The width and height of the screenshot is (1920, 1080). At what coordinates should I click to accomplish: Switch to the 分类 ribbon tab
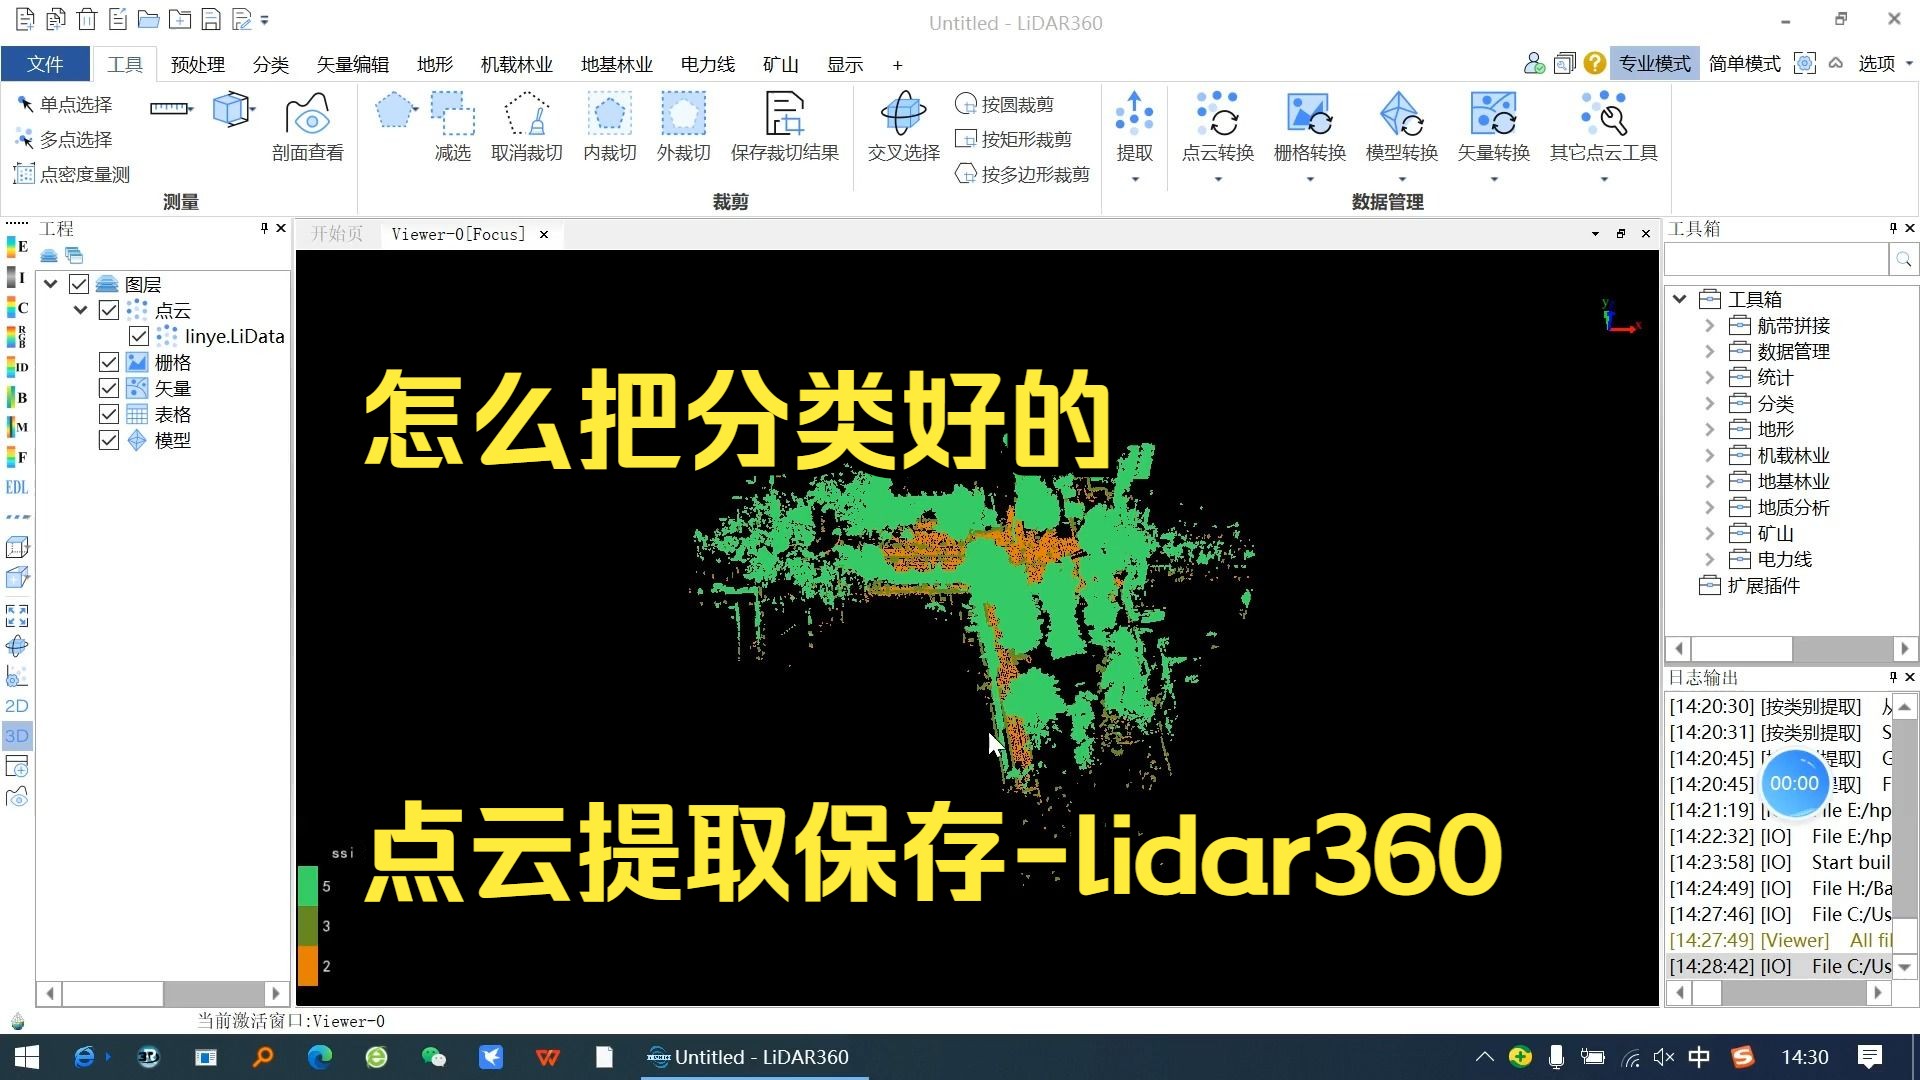[270, 64]
